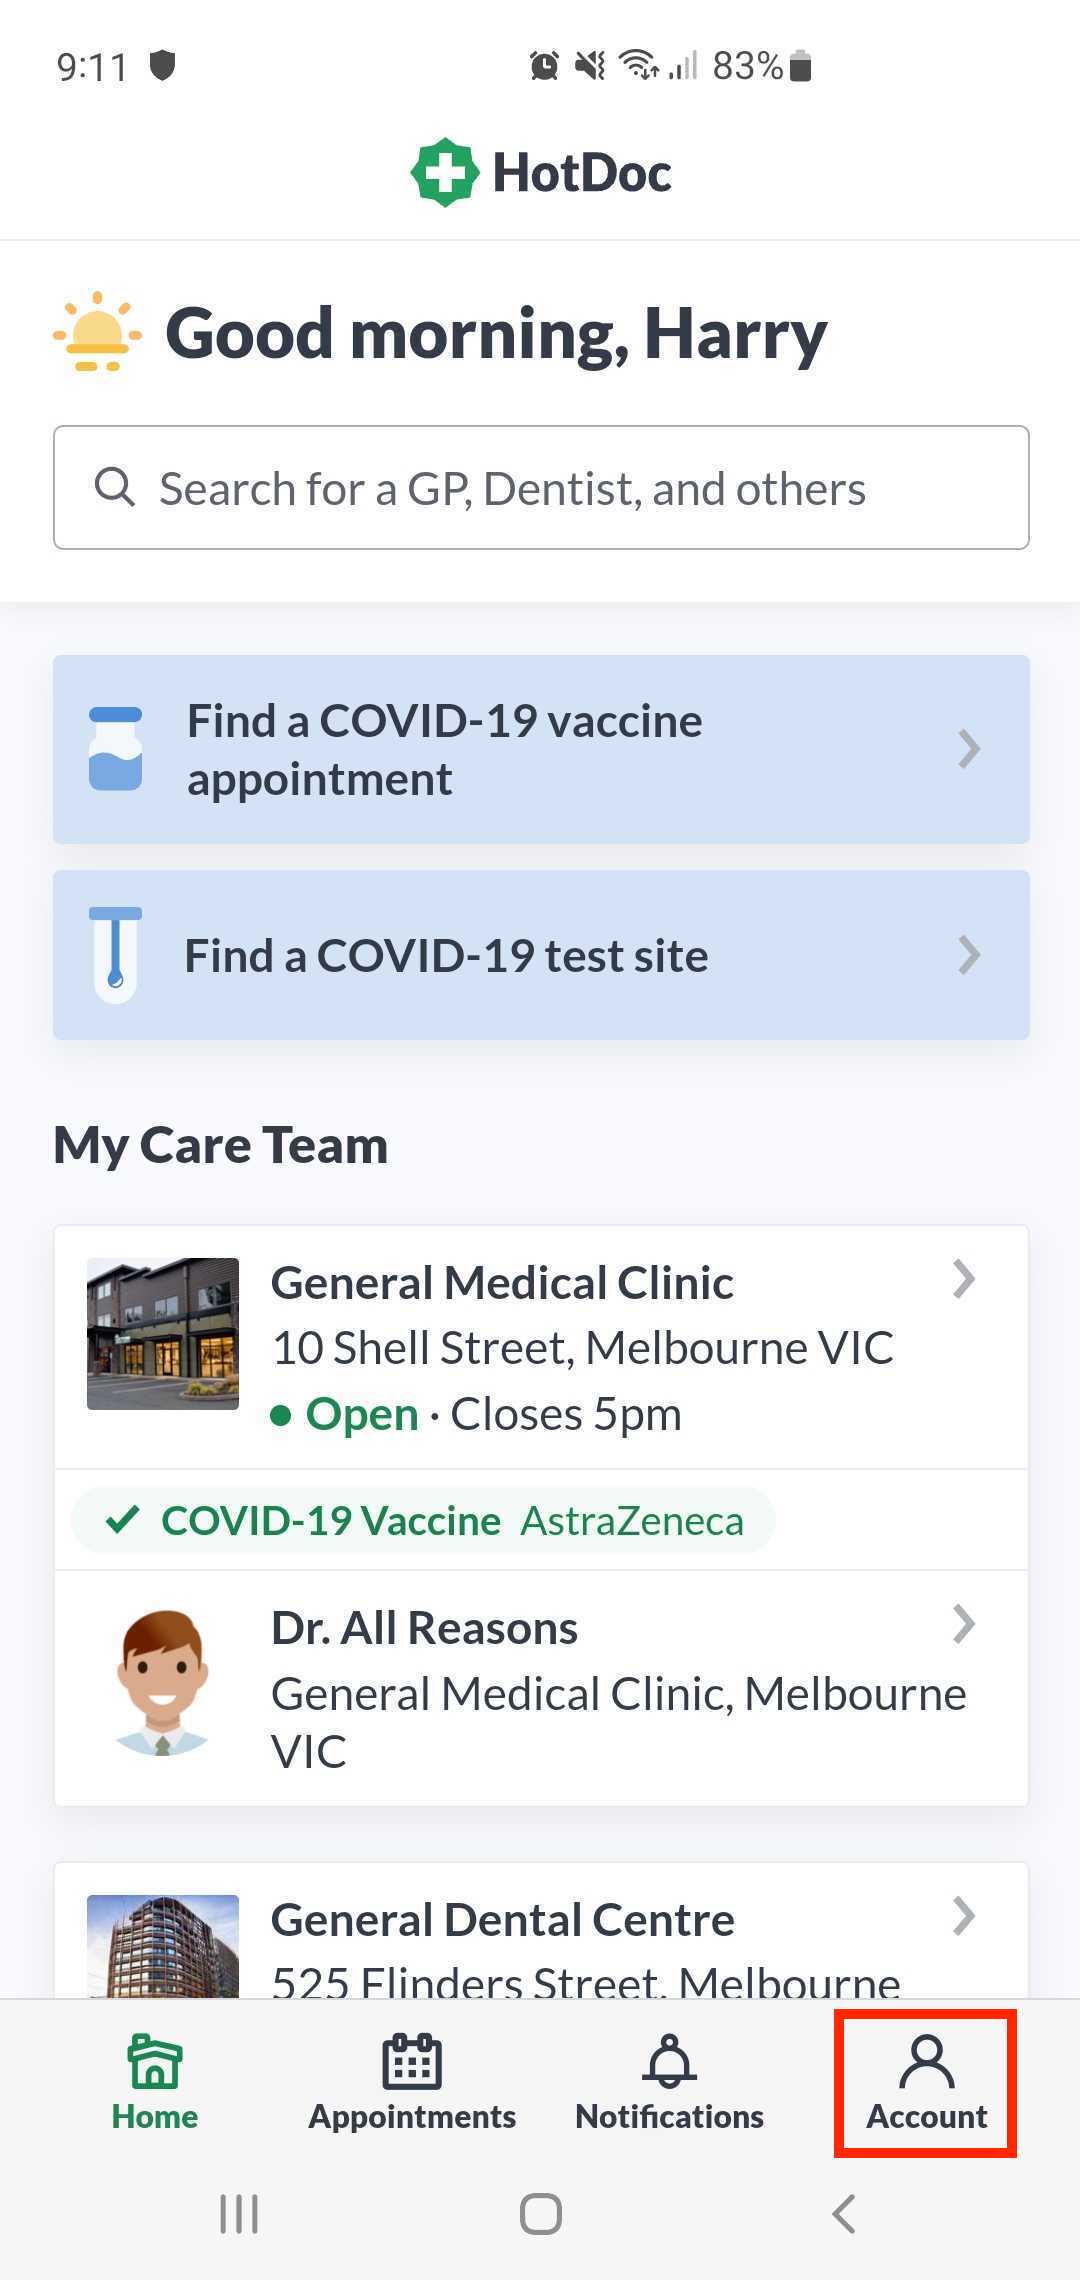Viewport: 1080px width, 2280px height.
Task: Focus the GP and Dentist search field
Action: [541, 488]
